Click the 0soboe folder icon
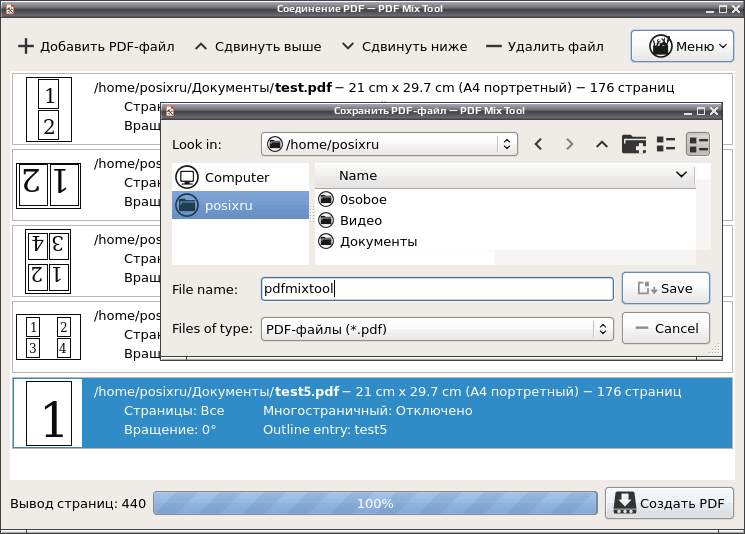Image resolution: width=745 pixels, height=534 pixels. point(326,199)
